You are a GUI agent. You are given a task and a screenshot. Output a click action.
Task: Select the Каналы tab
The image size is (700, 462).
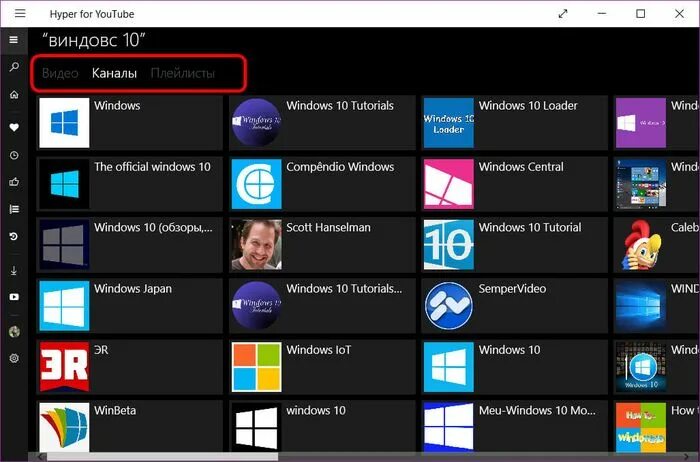pyautogui.click(x=114, y=73)
